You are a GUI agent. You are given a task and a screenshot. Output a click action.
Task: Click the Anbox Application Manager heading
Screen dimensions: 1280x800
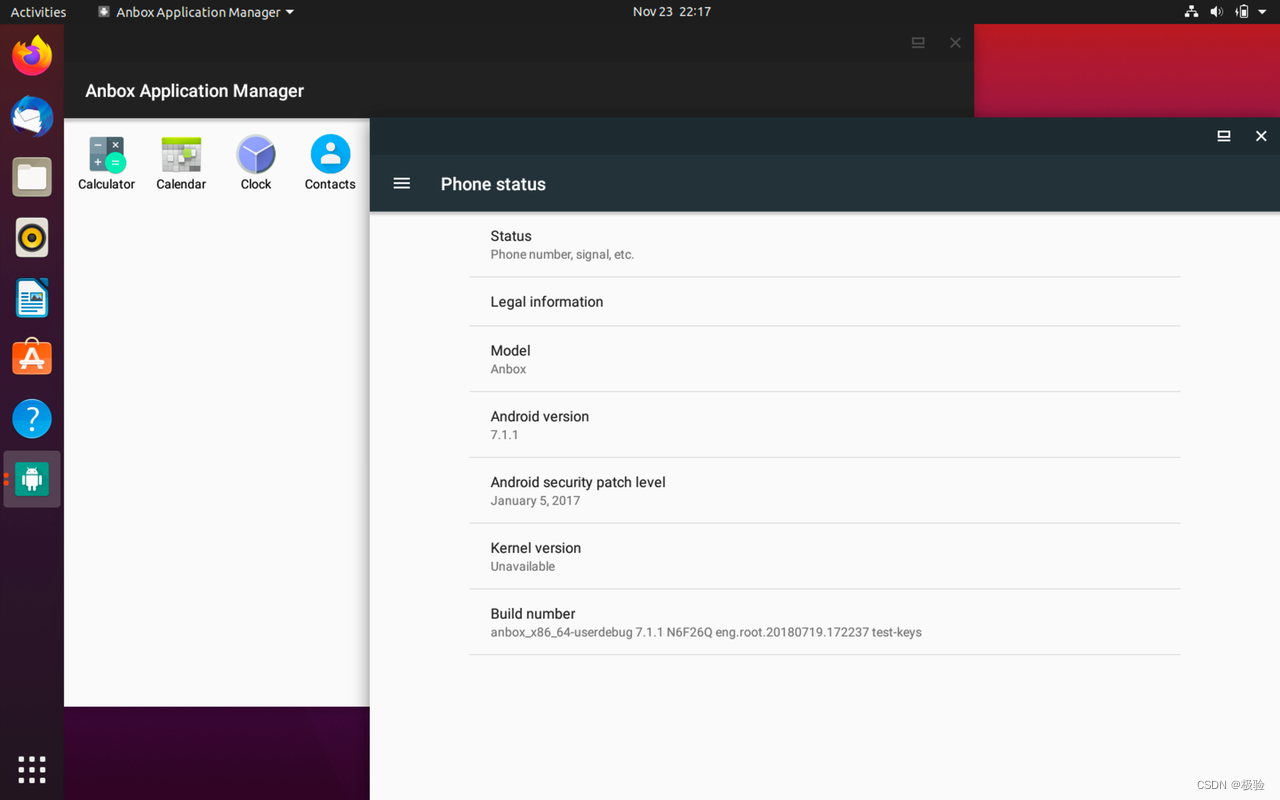coord(195,91)
